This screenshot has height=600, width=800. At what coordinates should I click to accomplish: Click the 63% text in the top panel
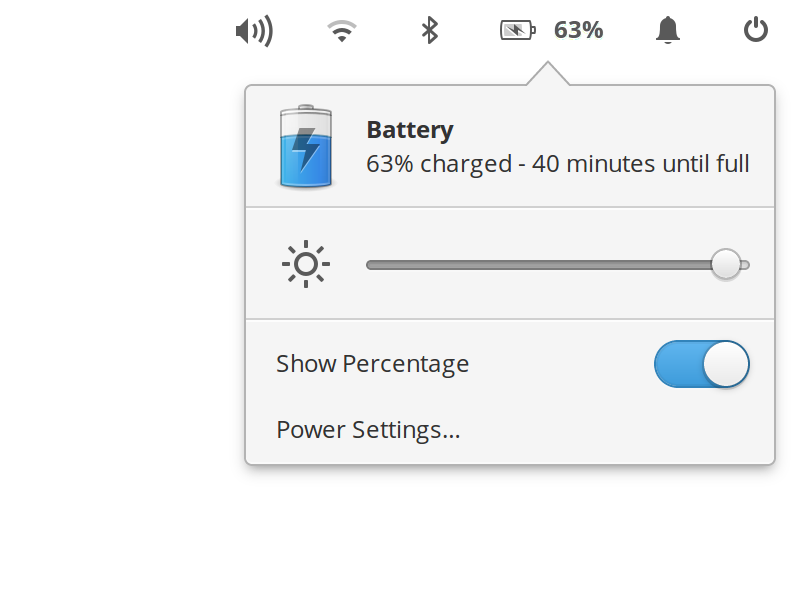pyautogui.click(x=579, y=30)
